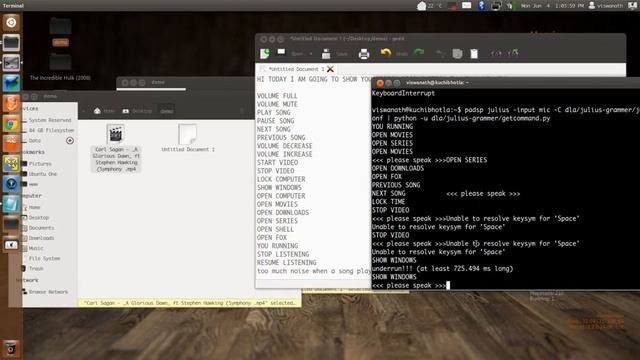Click the Desktop breadcrumb button in file manager
The image size is (640, 360).
coord(138,111)
